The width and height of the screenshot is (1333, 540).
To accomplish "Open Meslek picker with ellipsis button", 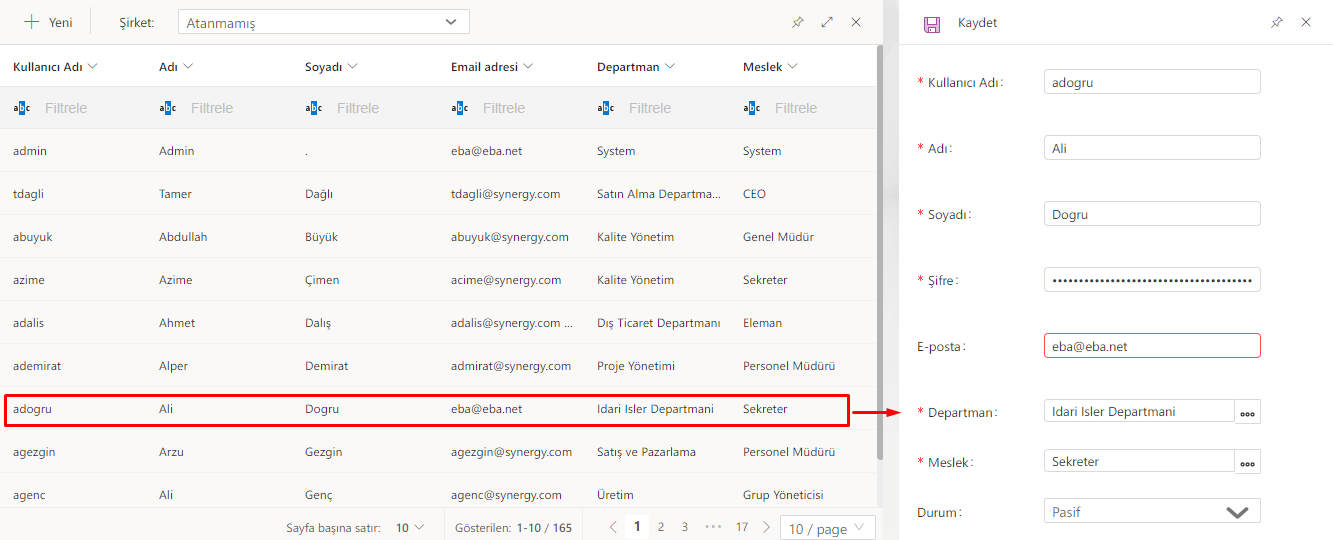I will pyautogui.click(x=1247, y=462).
